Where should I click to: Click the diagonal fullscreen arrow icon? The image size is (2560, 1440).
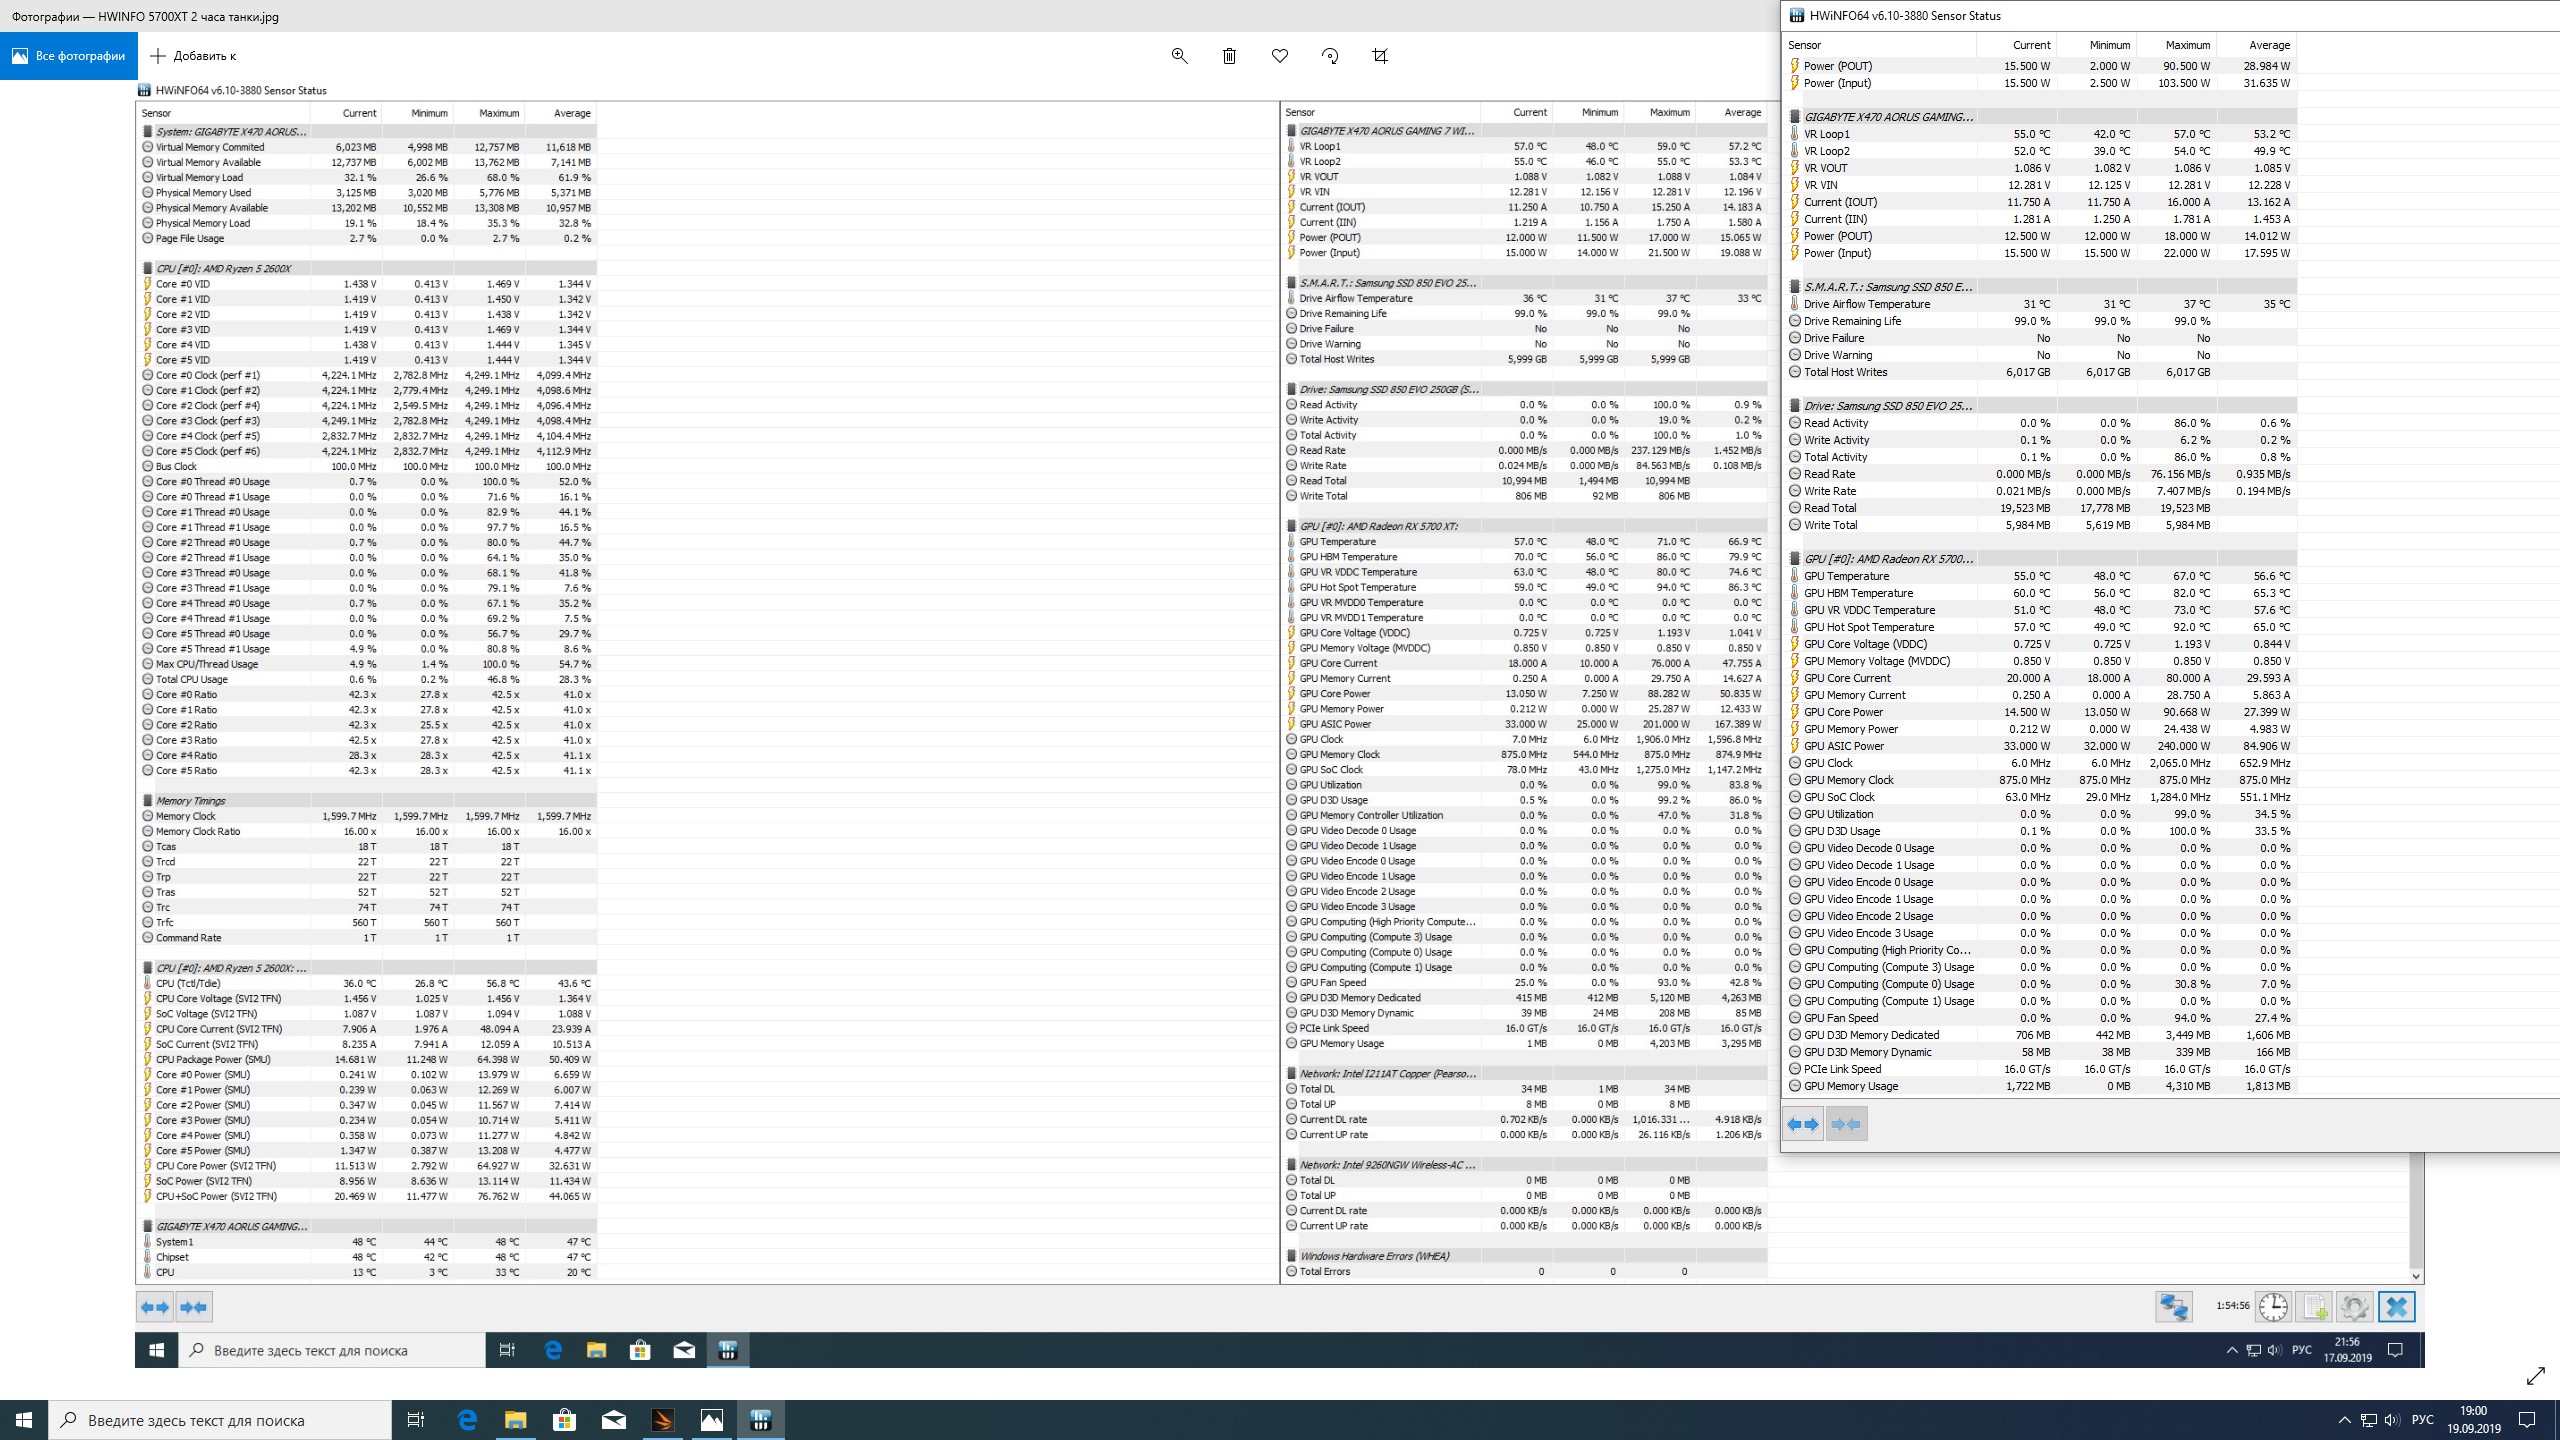[2535, 1376]
